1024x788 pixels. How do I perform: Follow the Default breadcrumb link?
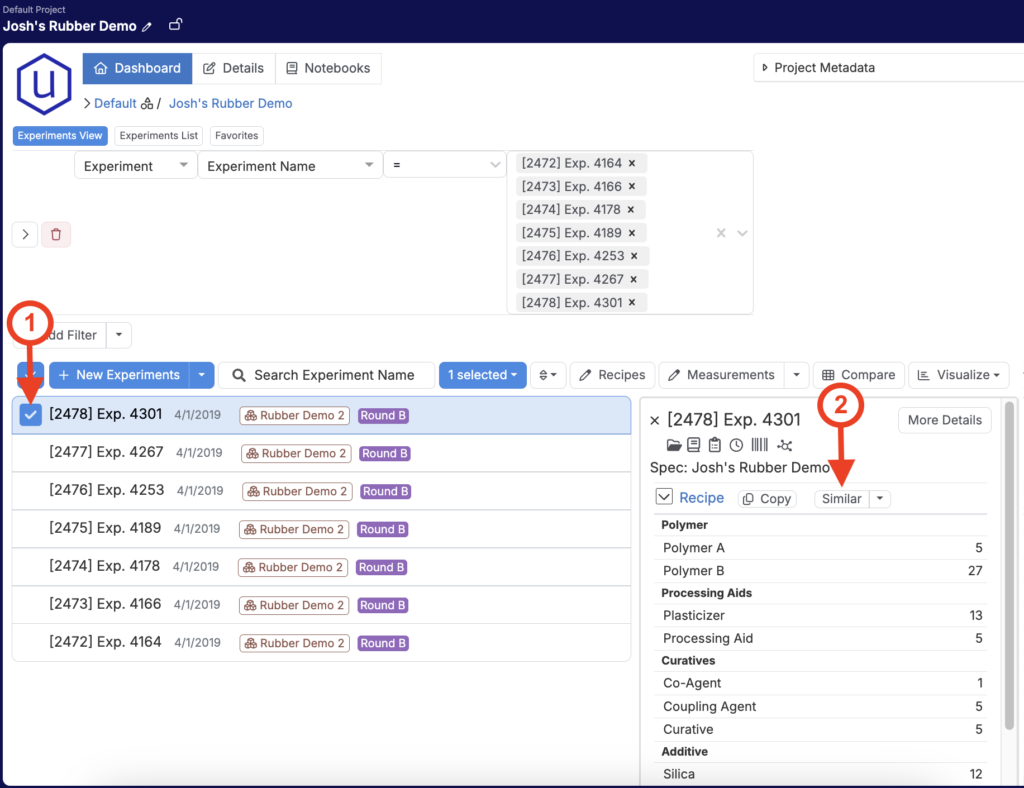[x=115, y=104]
